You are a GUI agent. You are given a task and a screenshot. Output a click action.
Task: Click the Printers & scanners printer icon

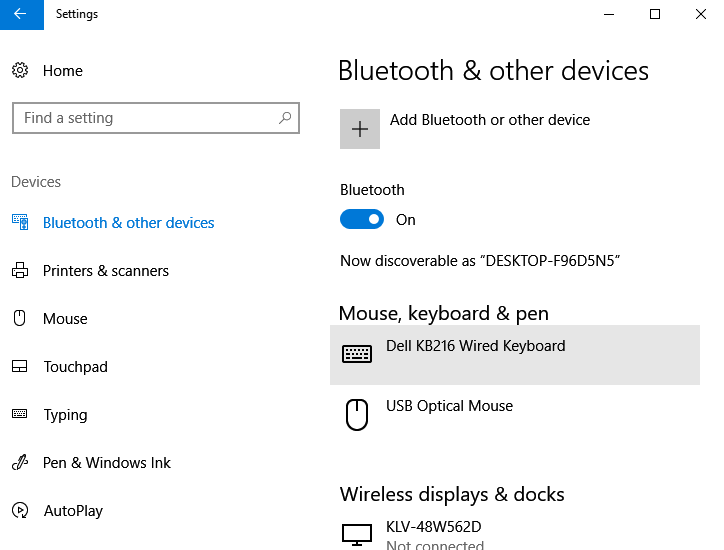[x=20, y=270]
